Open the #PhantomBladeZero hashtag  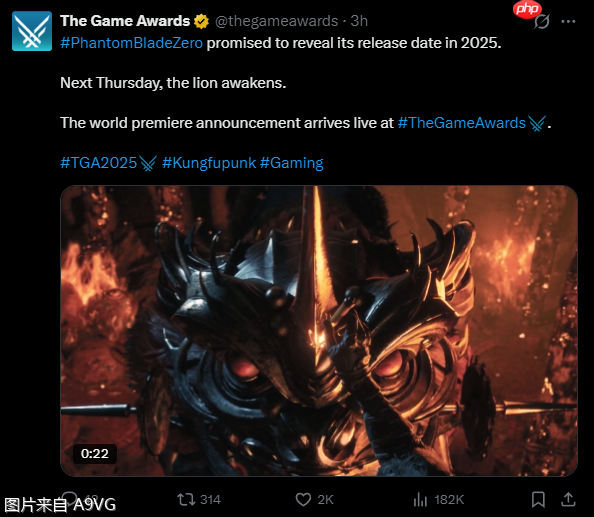click(x=131, y=43)
